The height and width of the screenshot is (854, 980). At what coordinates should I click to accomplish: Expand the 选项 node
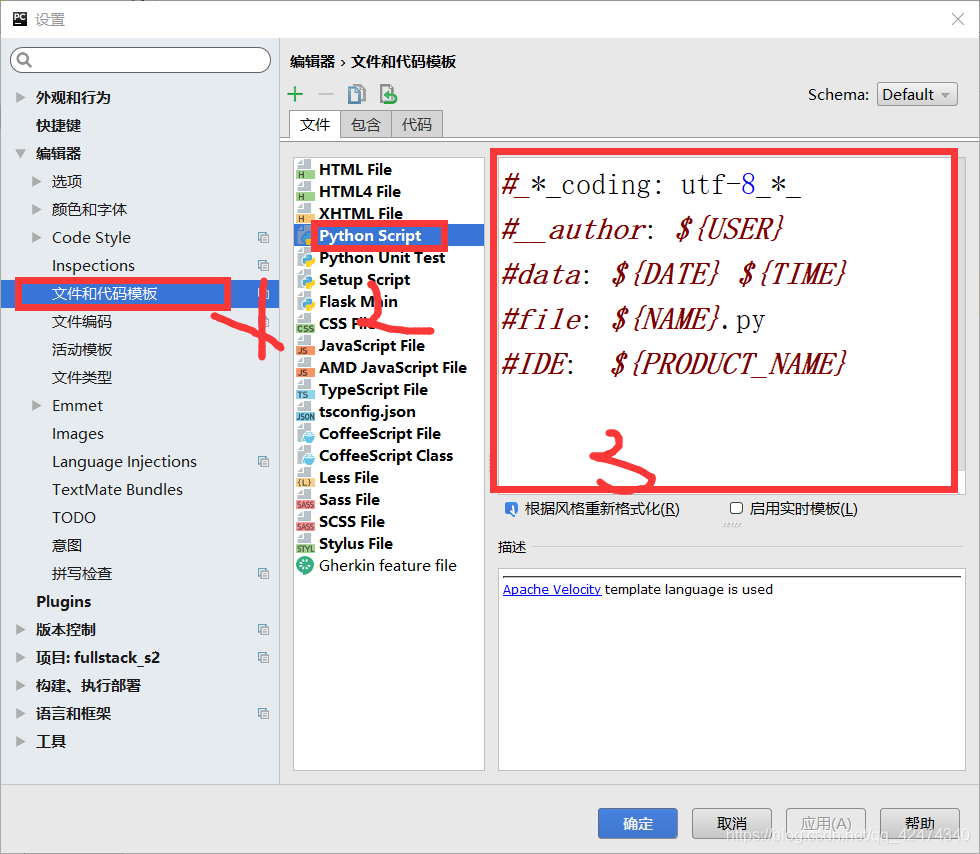(x=37, y=181)
